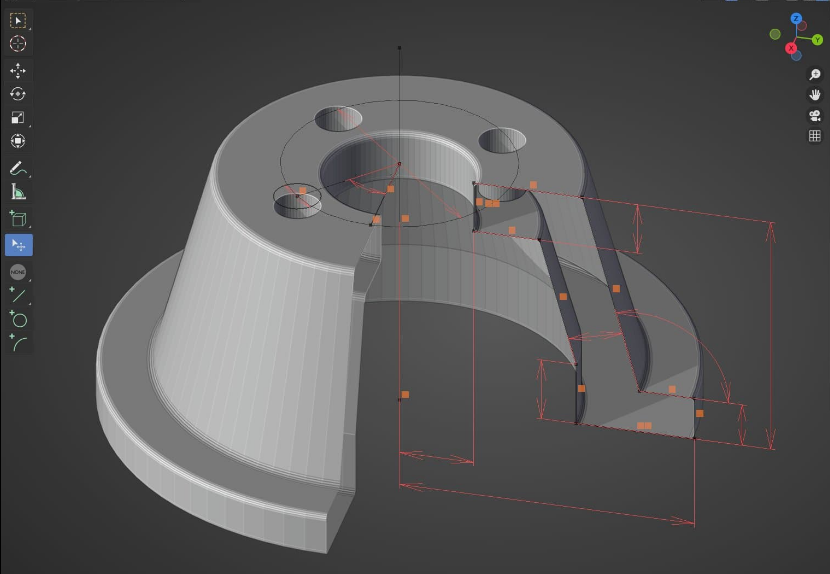The height and width of the screenshot is (574, 830).
Task: Choose the Measure ruler tool
Action: 18,192
